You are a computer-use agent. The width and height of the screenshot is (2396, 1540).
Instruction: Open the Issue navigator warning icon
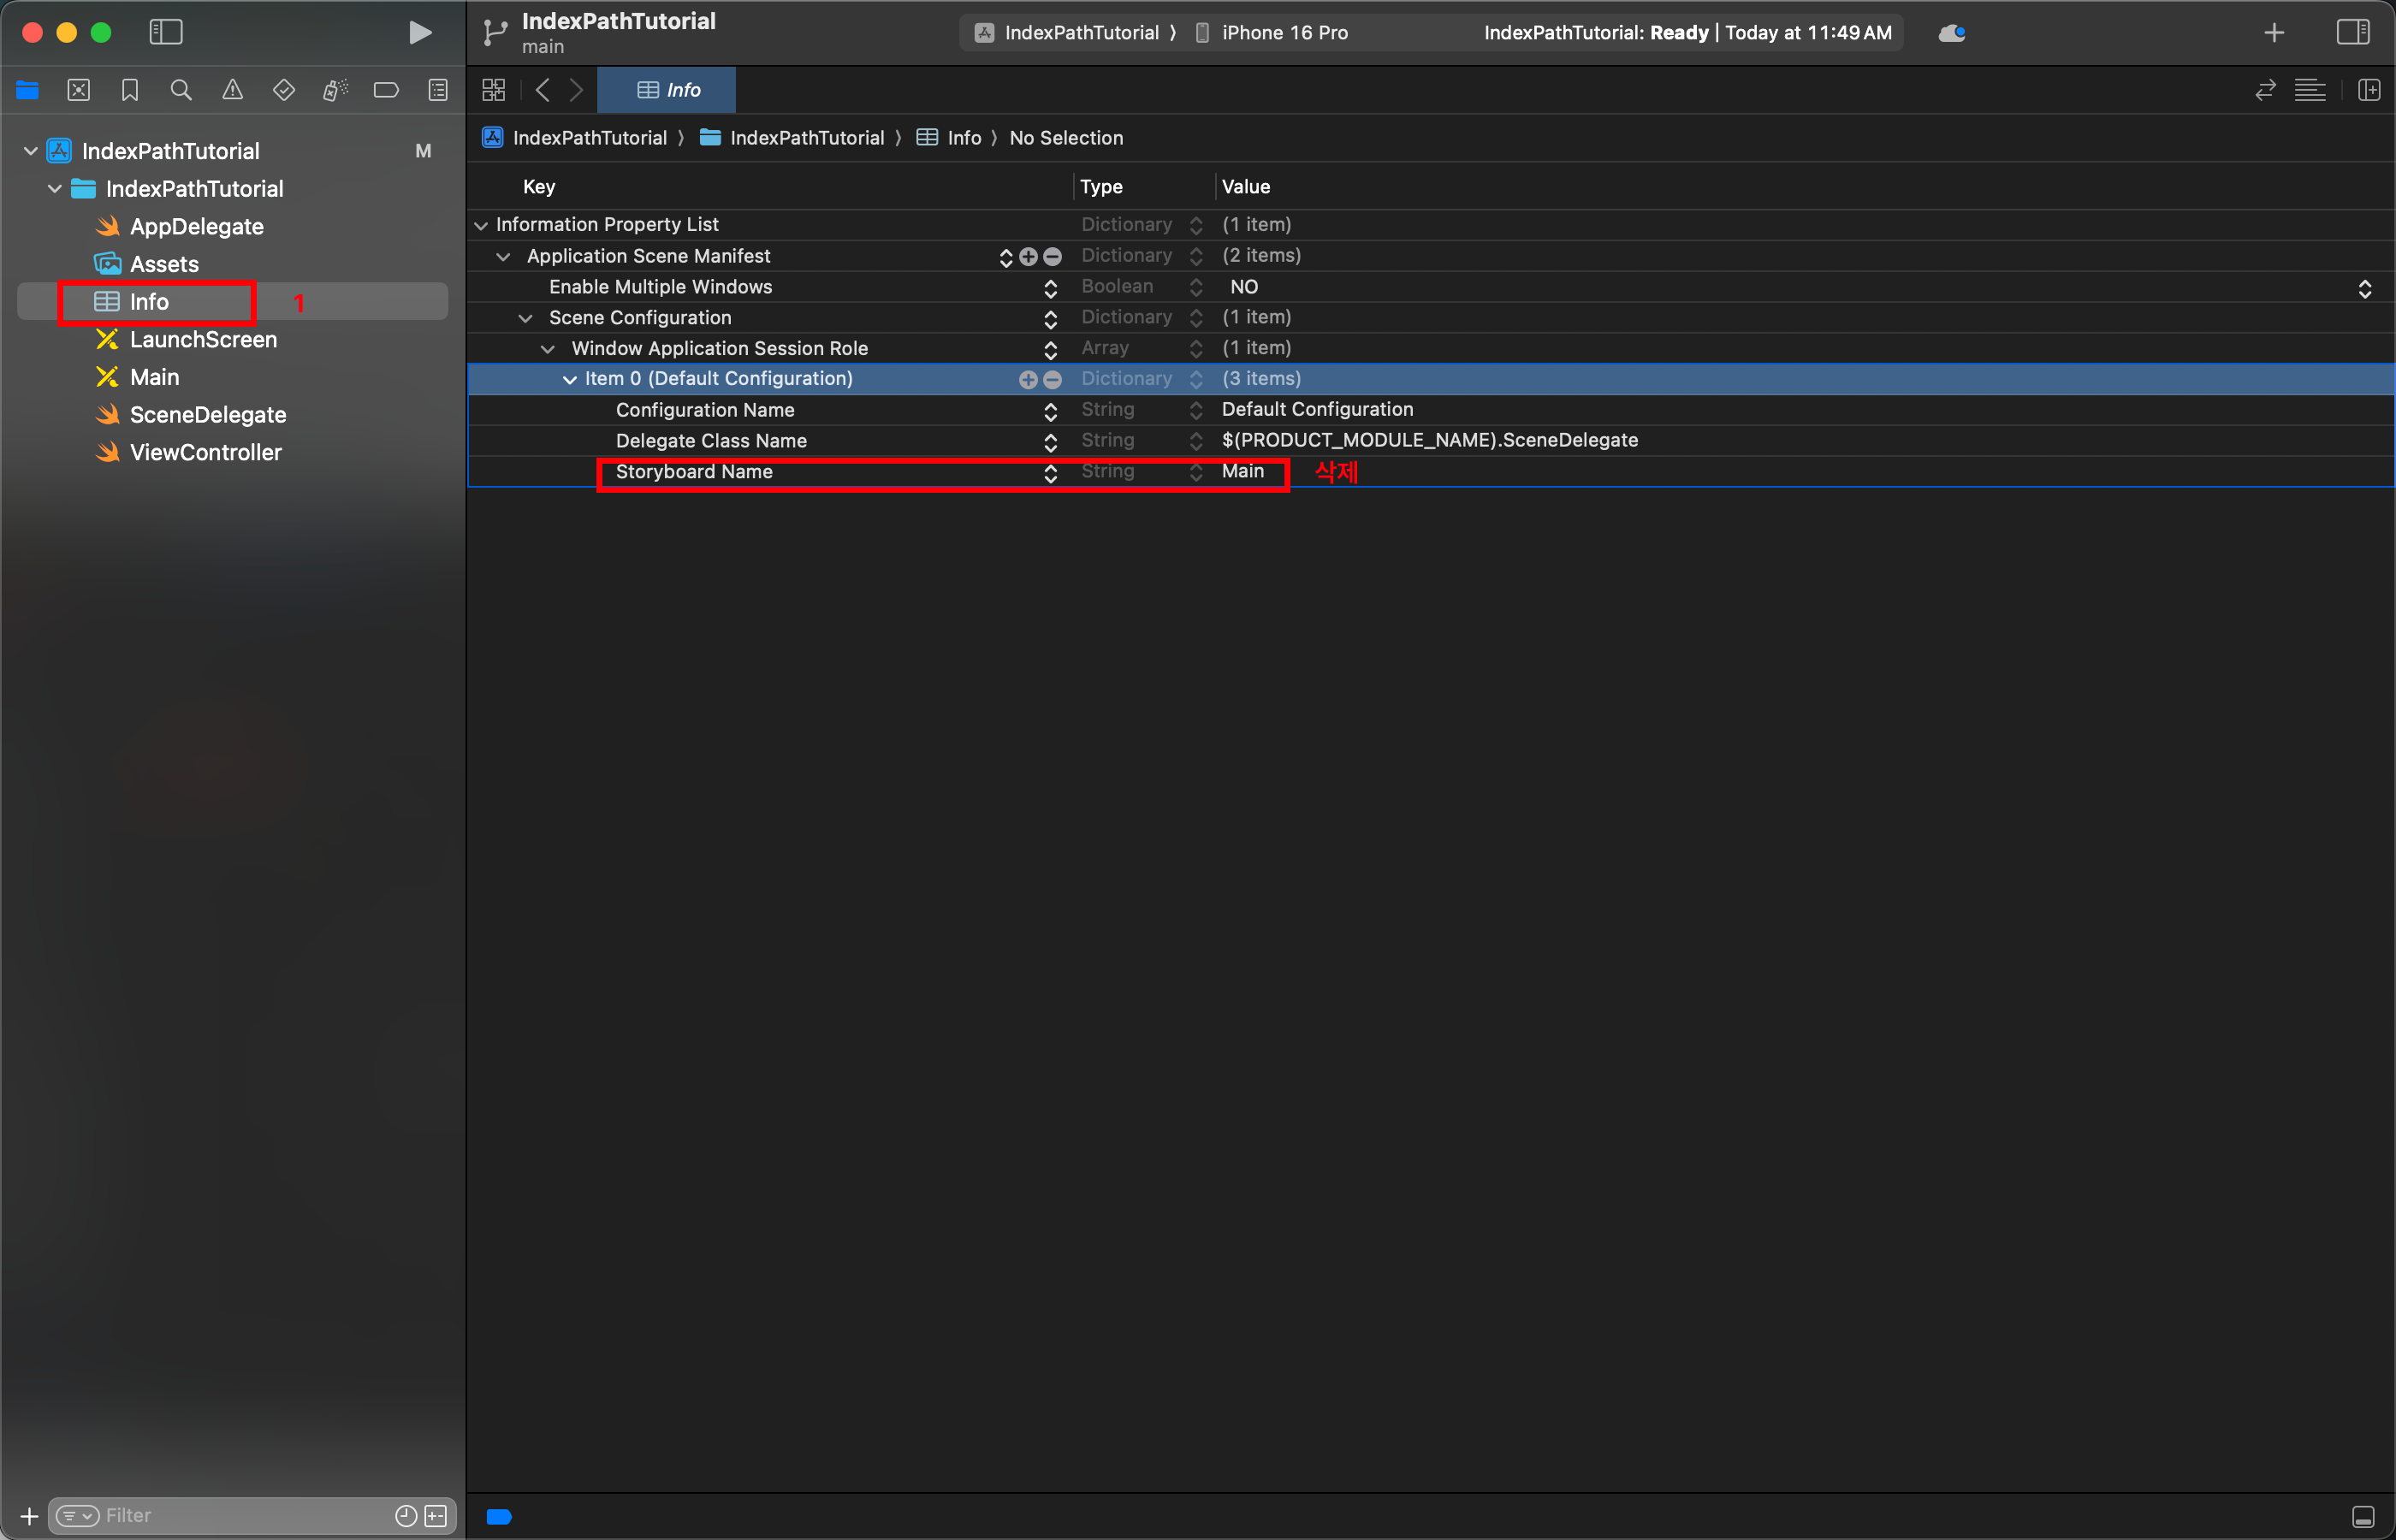click(x=232, y=90)
